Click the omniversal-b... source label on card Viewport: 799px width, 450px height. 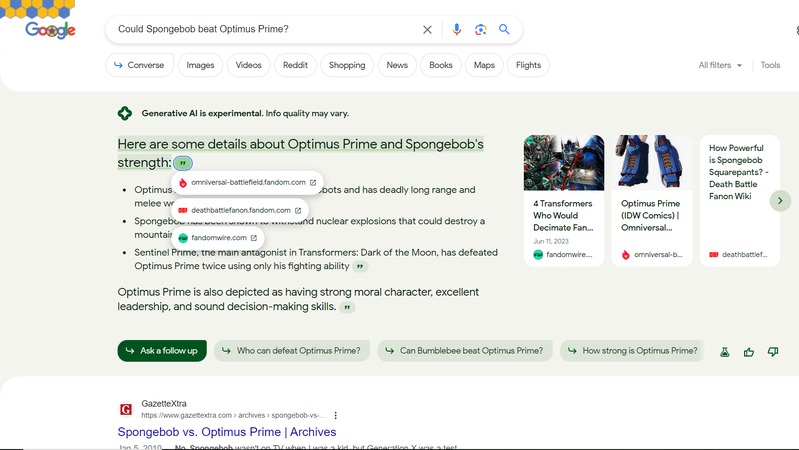[652, 254]
